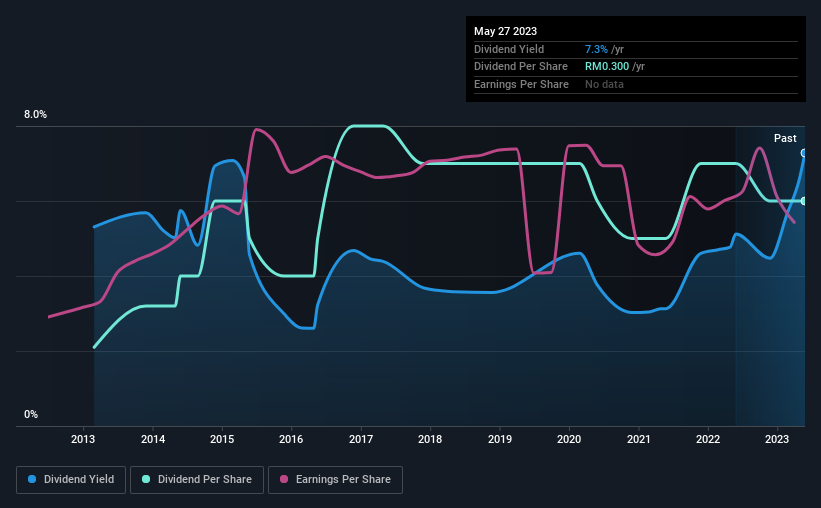Click the RM0.300 dividend per share value
Image resolution: width=821 pixels, height=508 pixels.
607,67
